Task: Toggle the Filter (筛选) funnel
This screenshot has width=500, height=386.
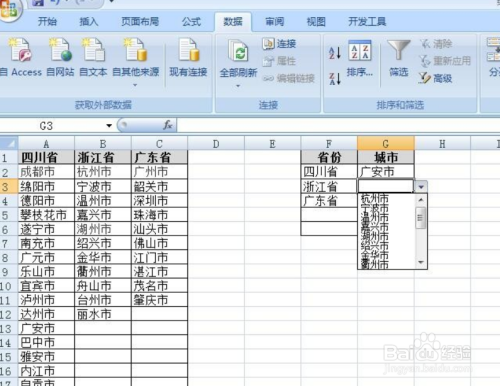Action: point(399,58)
